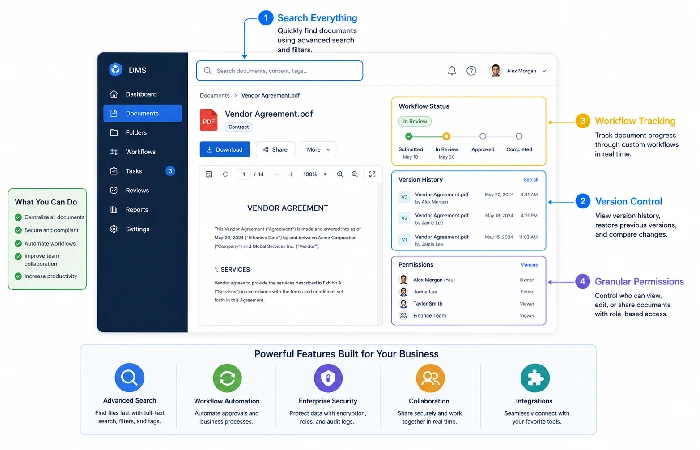The image size is (700, 450).
Task: Open Dashboard in the sidebar
Action: point(142,94)
